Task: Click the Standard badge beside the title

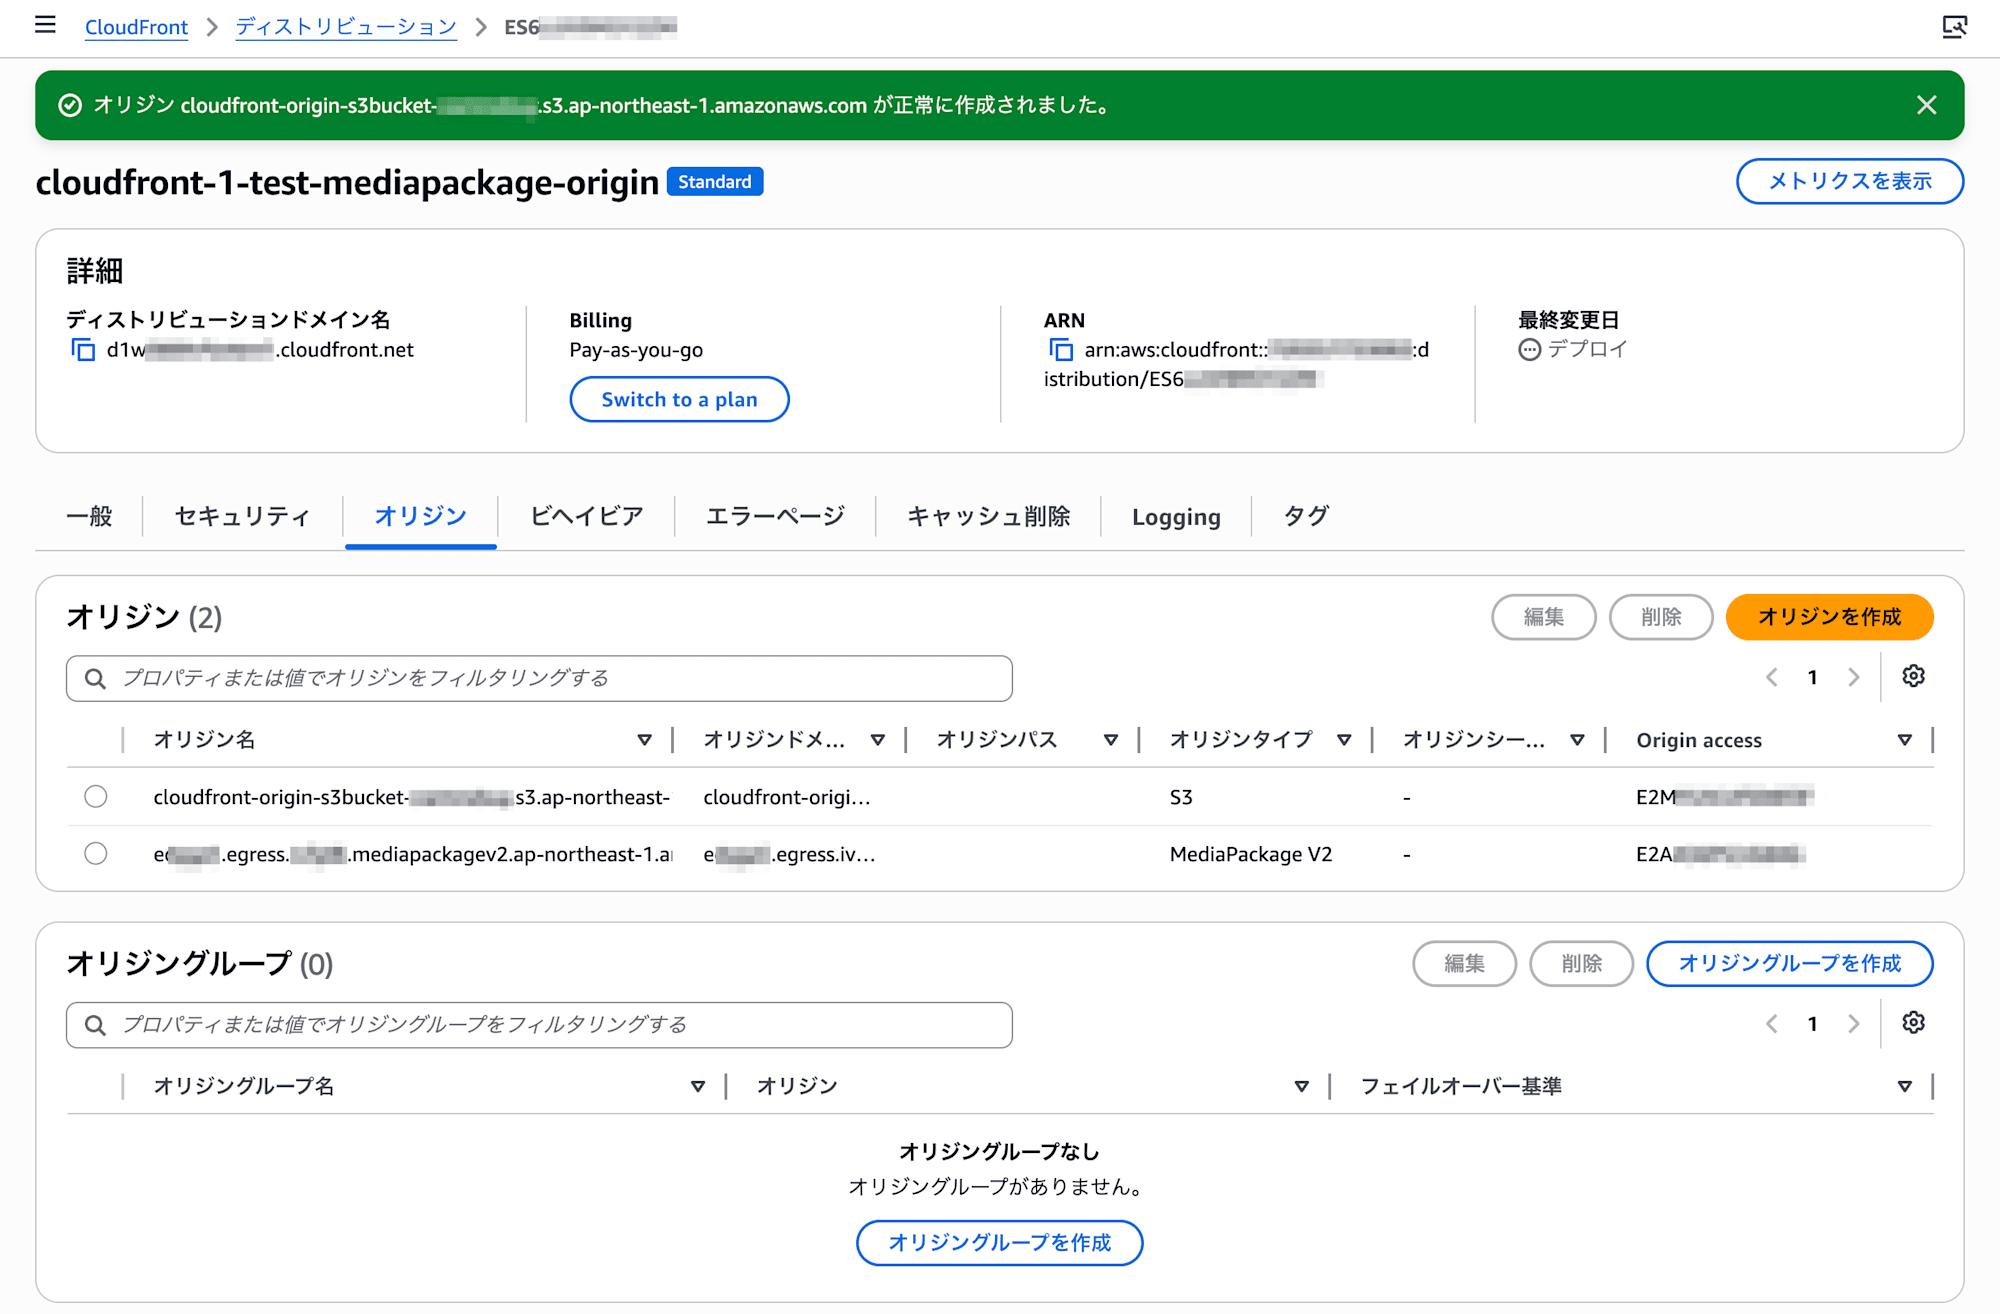Action: click(715, 182)
